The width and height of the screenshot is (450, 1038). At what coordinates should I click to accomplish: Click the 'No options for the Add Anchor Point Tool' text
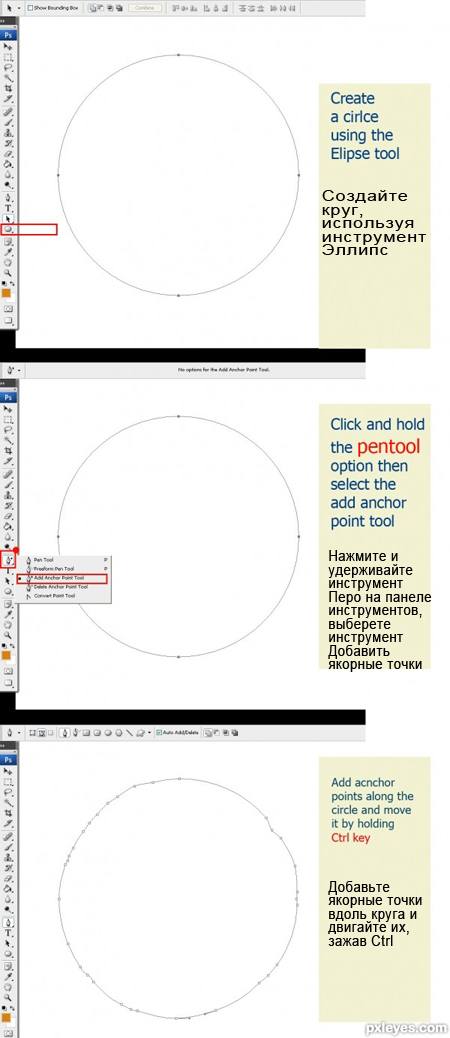pos(224,370)
